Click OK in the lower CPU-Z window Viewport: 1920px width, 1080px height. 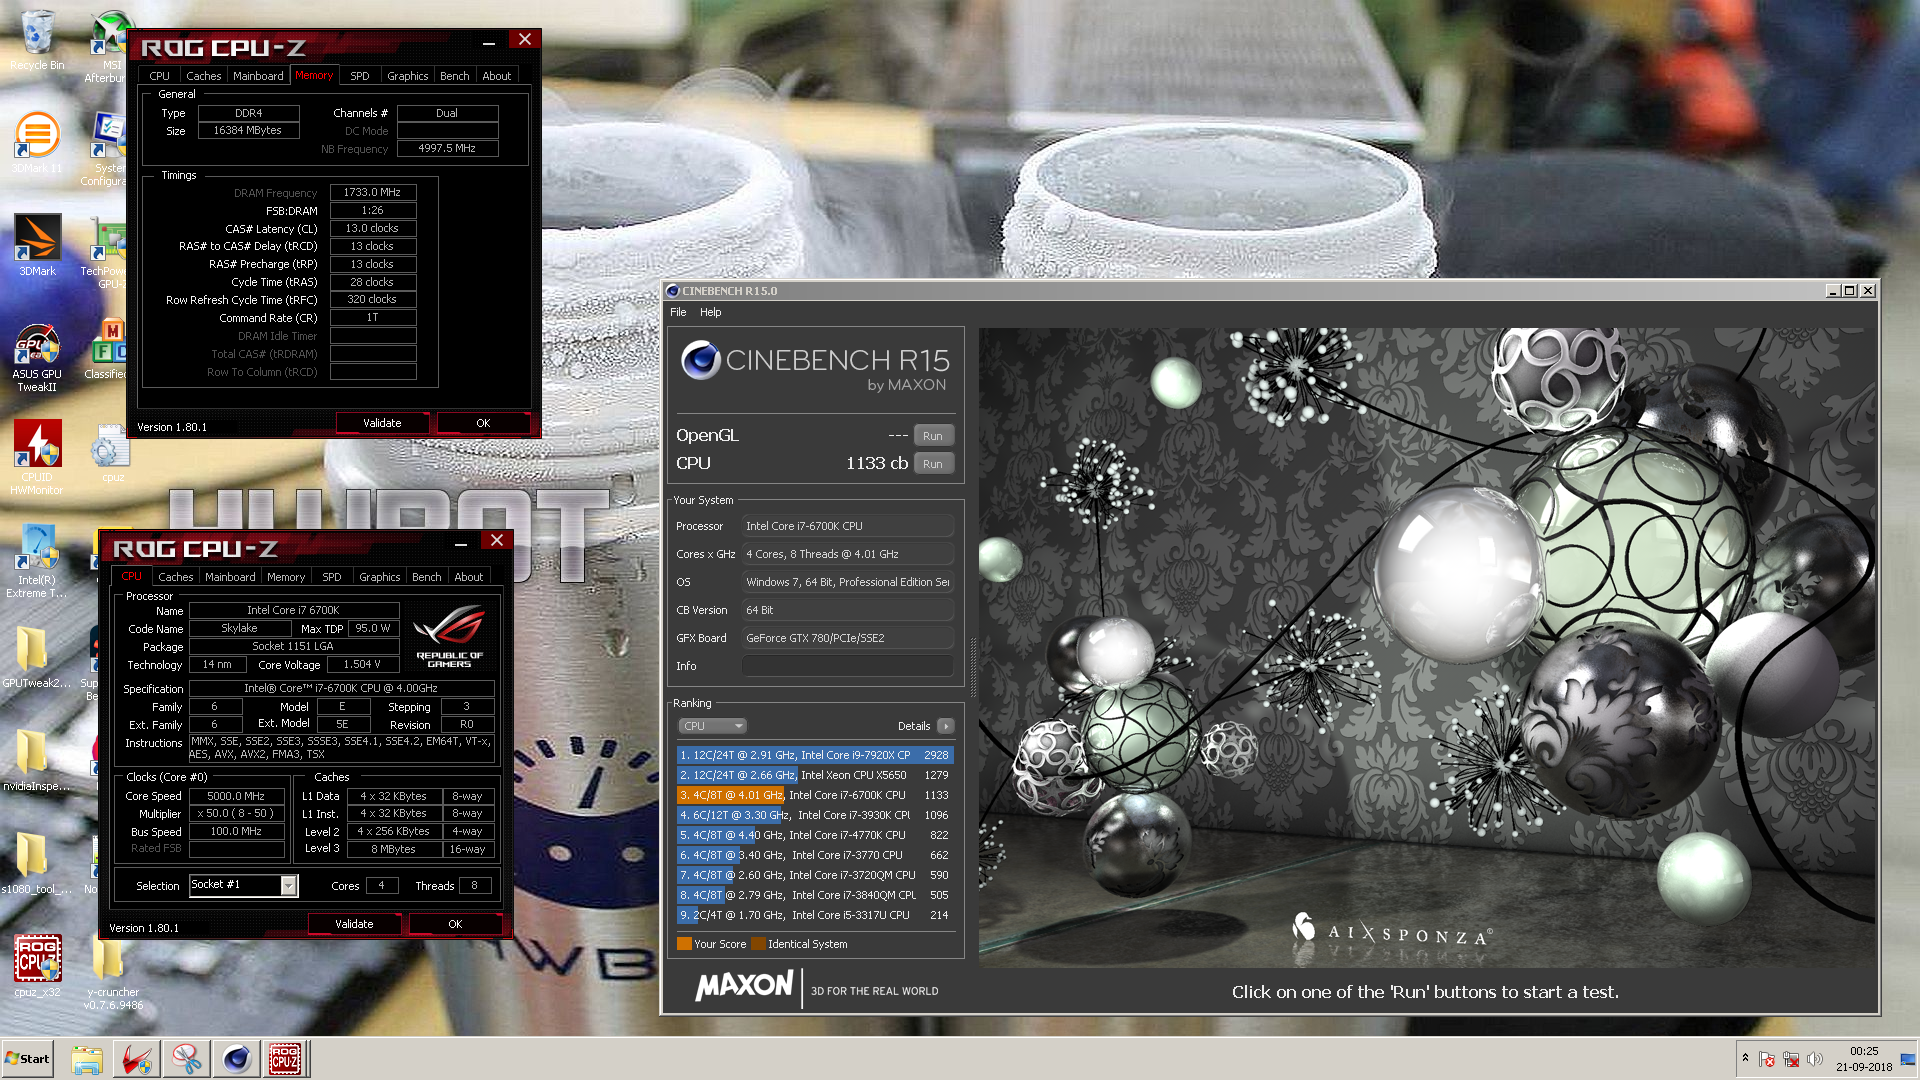[455, 924]
